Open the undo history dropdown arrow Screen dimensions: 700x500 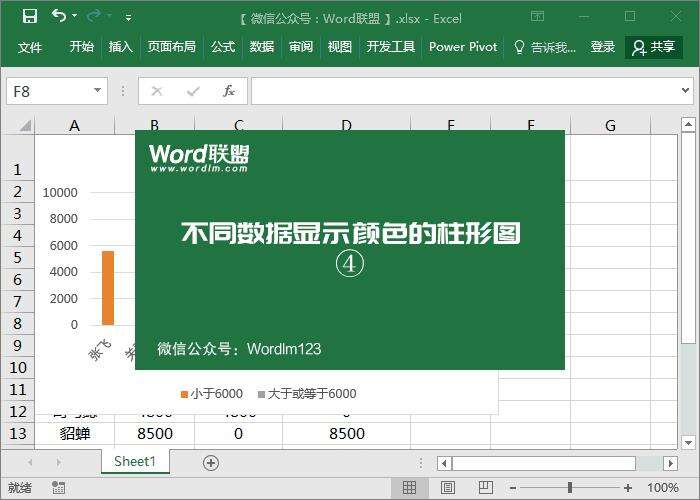75,16
